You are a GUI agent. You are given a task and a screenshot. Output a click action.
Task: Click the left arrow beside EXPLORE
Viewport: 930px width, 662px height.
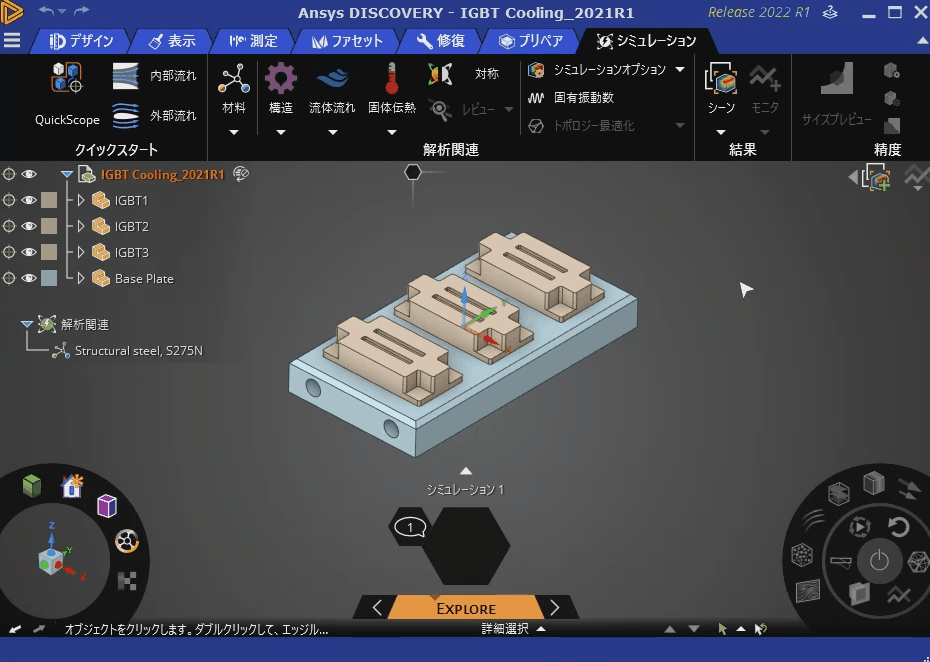pos(377,607)
